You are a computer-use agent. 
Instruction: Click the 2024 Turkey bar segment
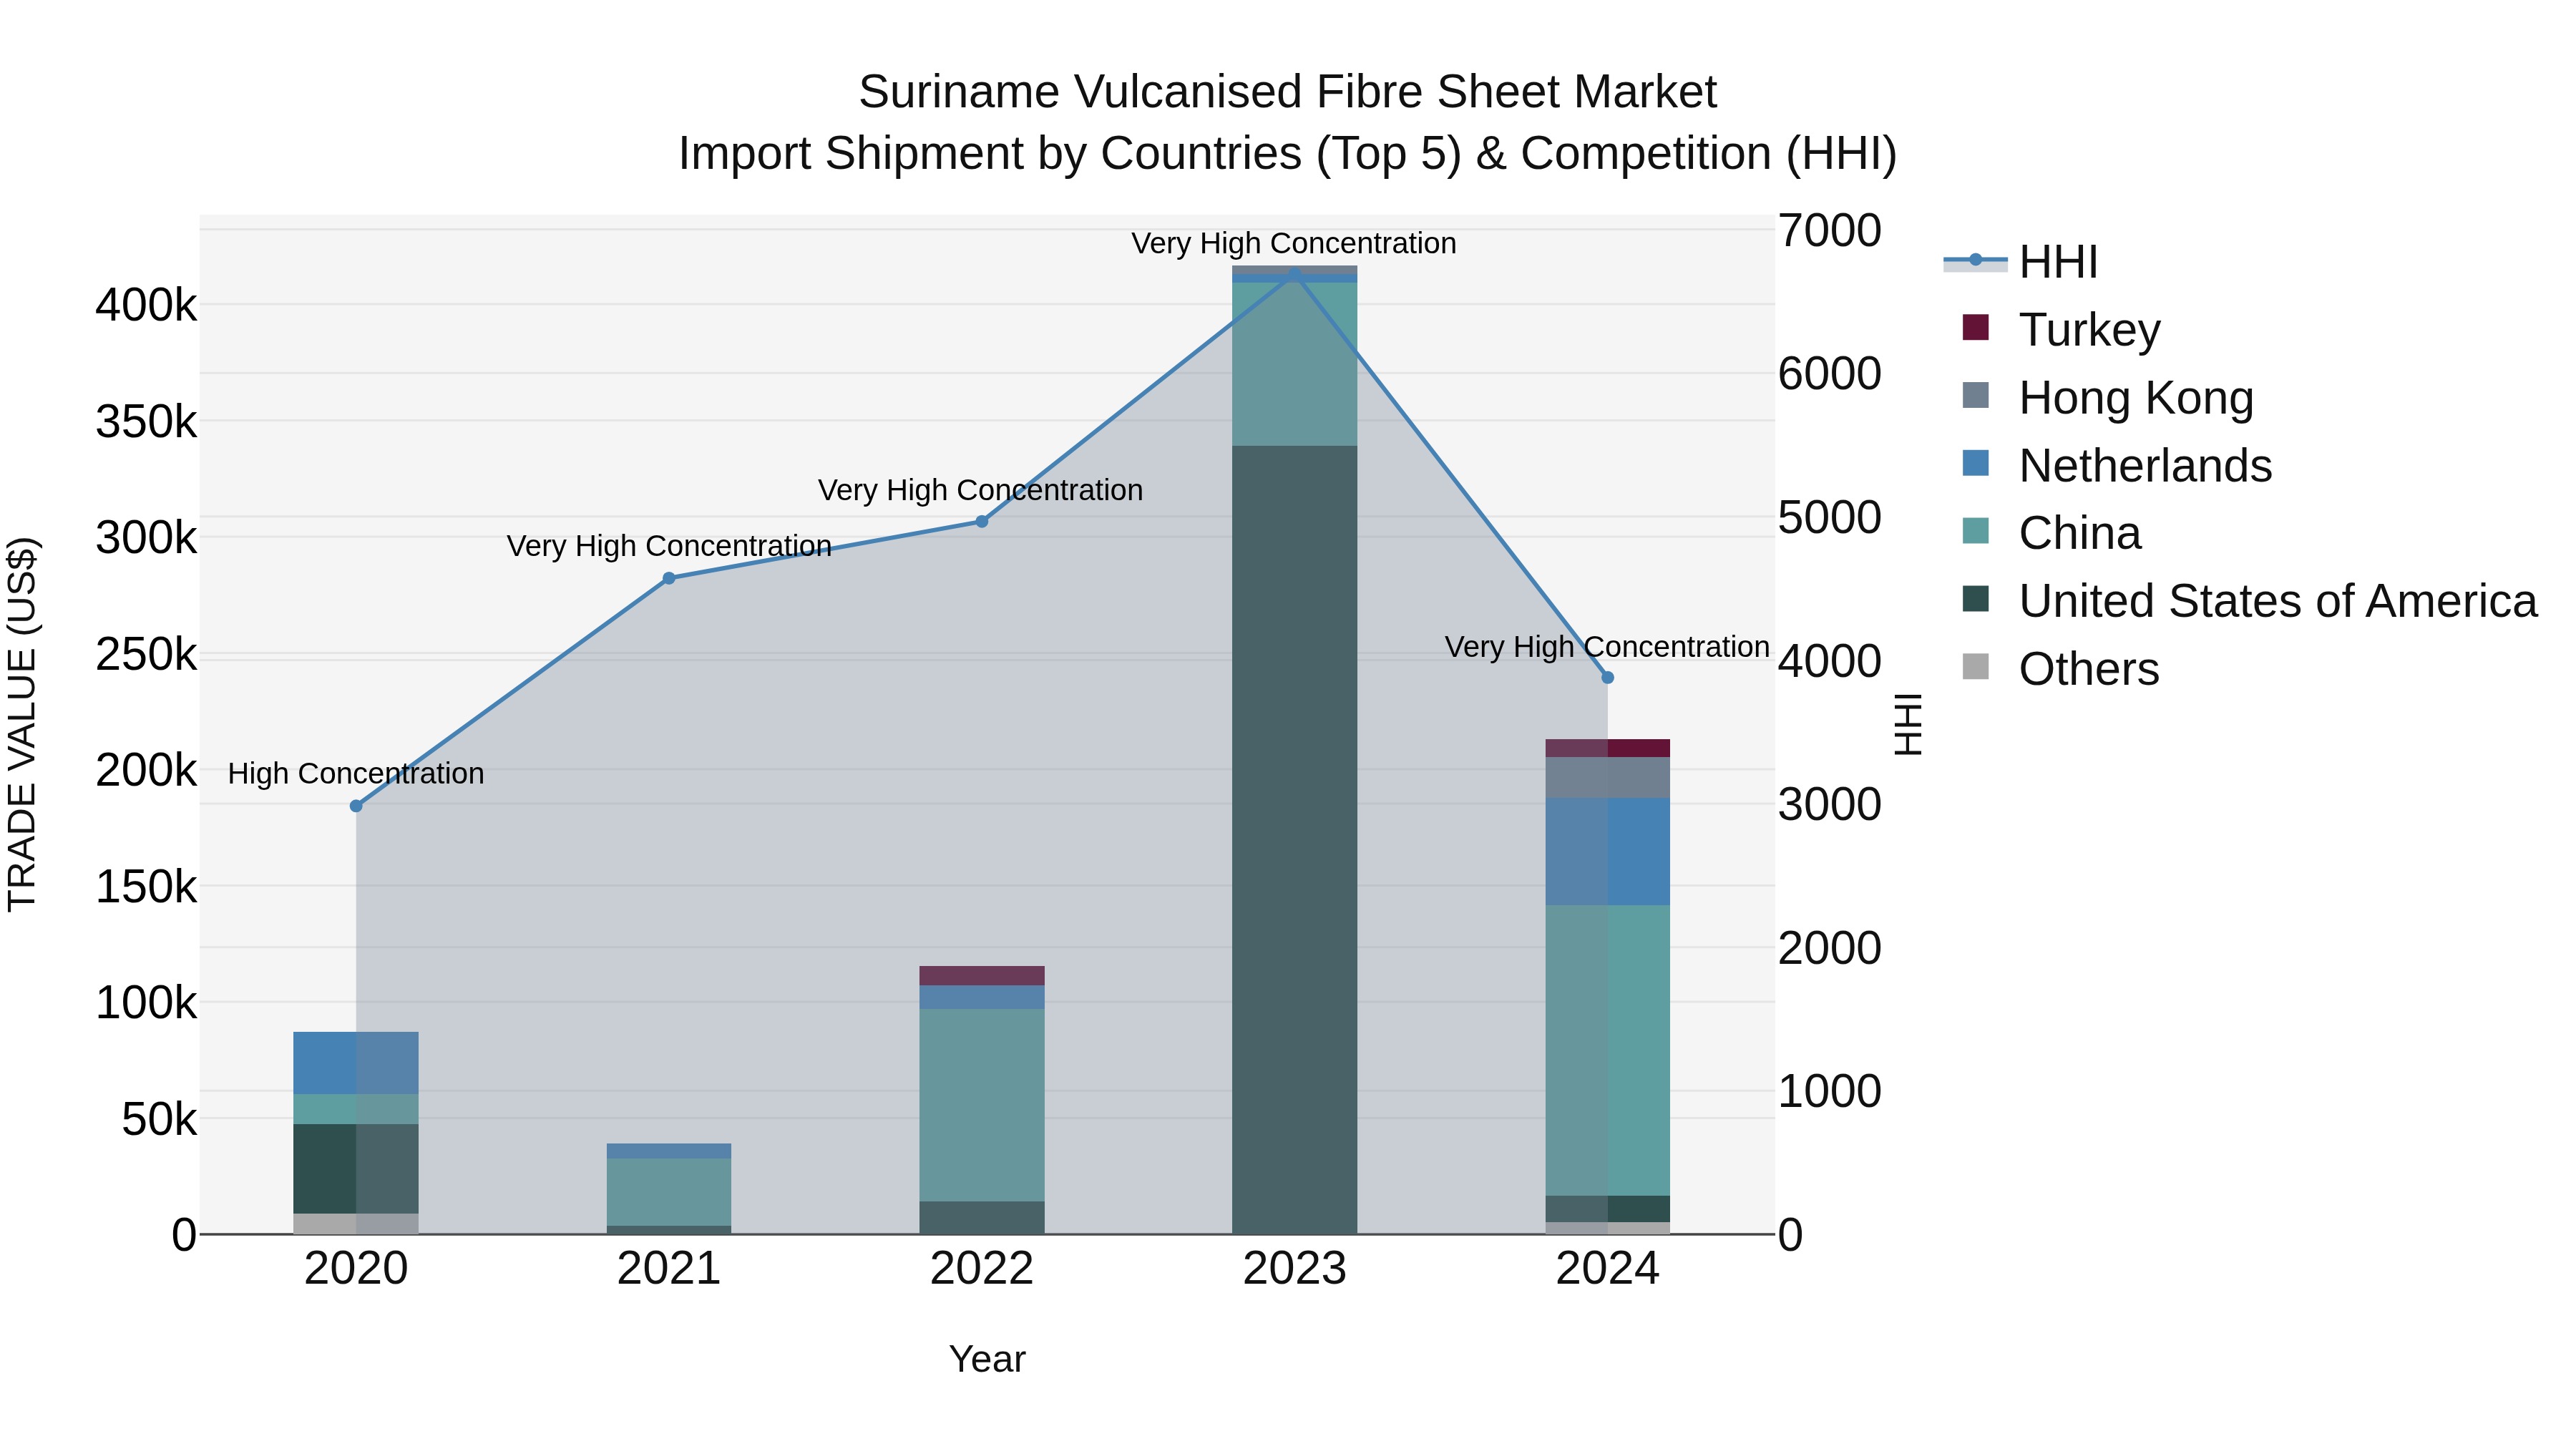tap(1608, 748)
